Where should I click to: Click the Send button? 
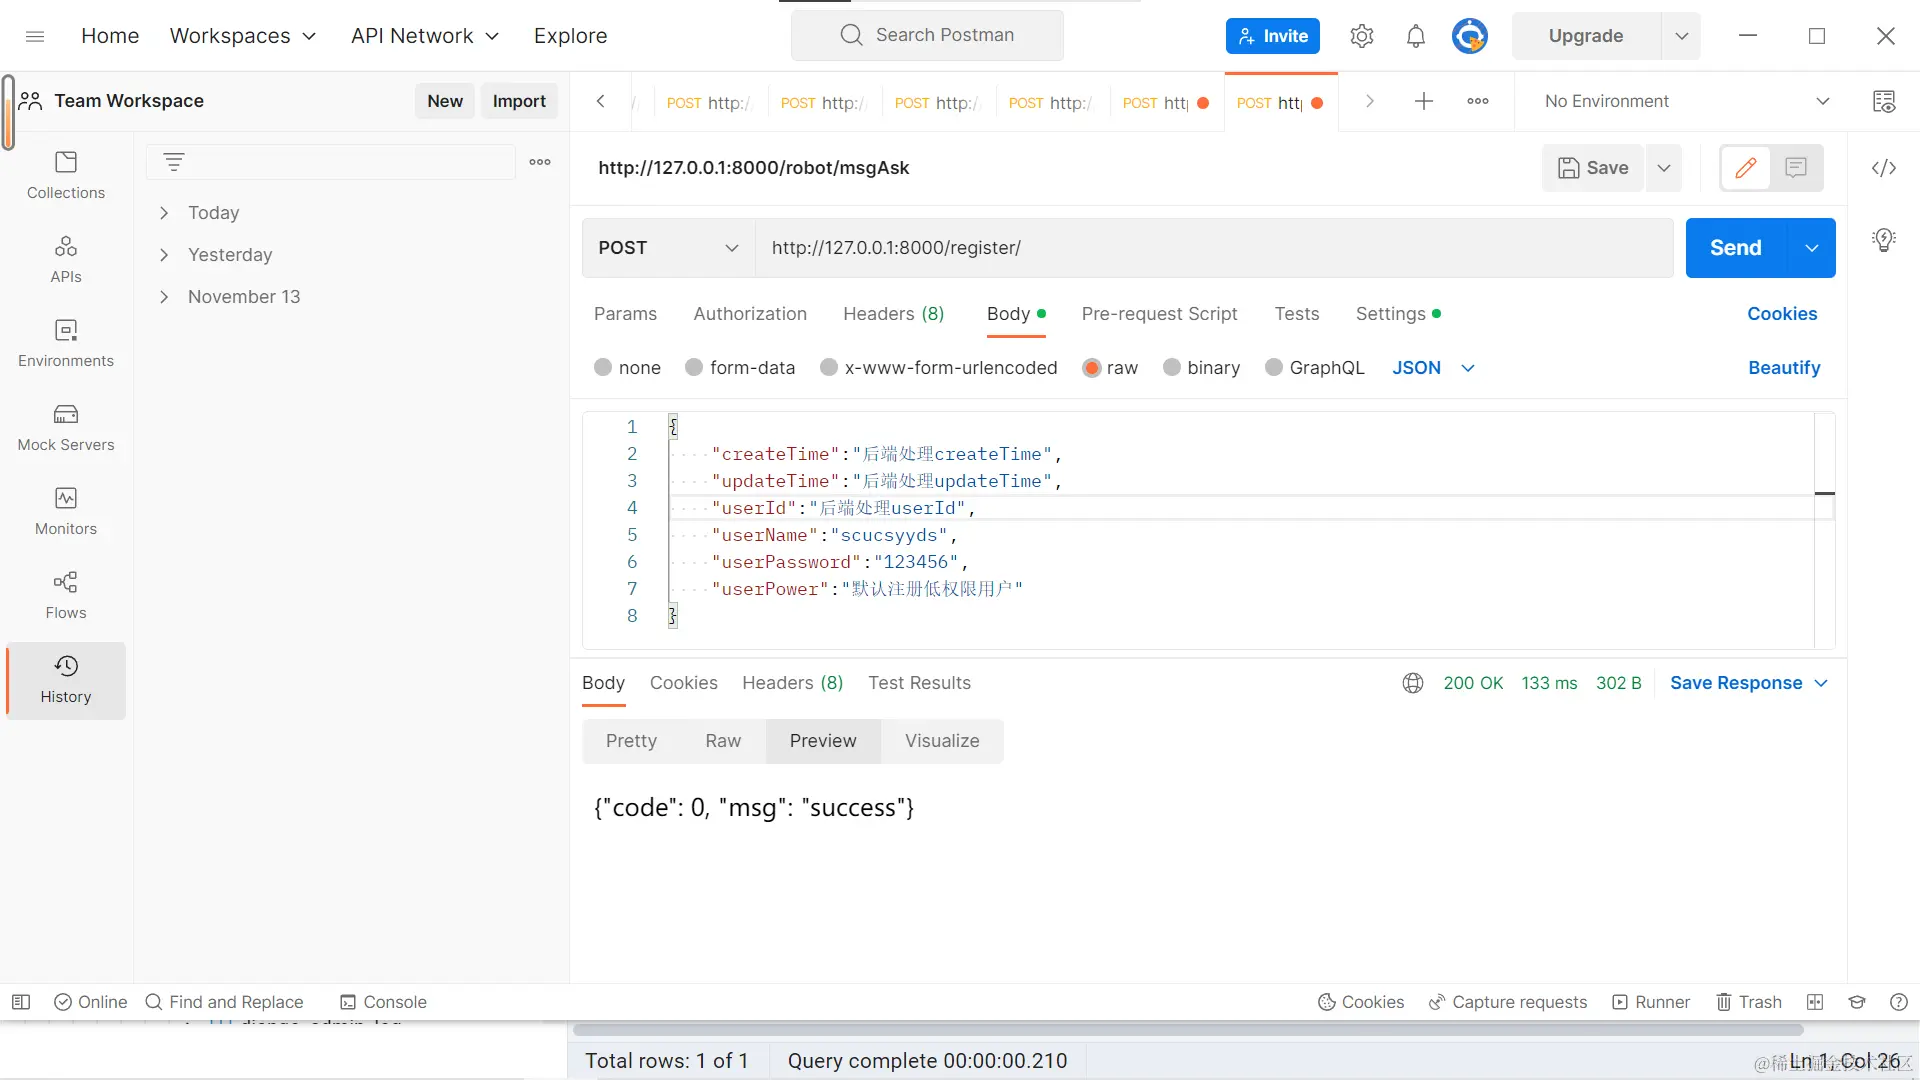point(1736,248)
